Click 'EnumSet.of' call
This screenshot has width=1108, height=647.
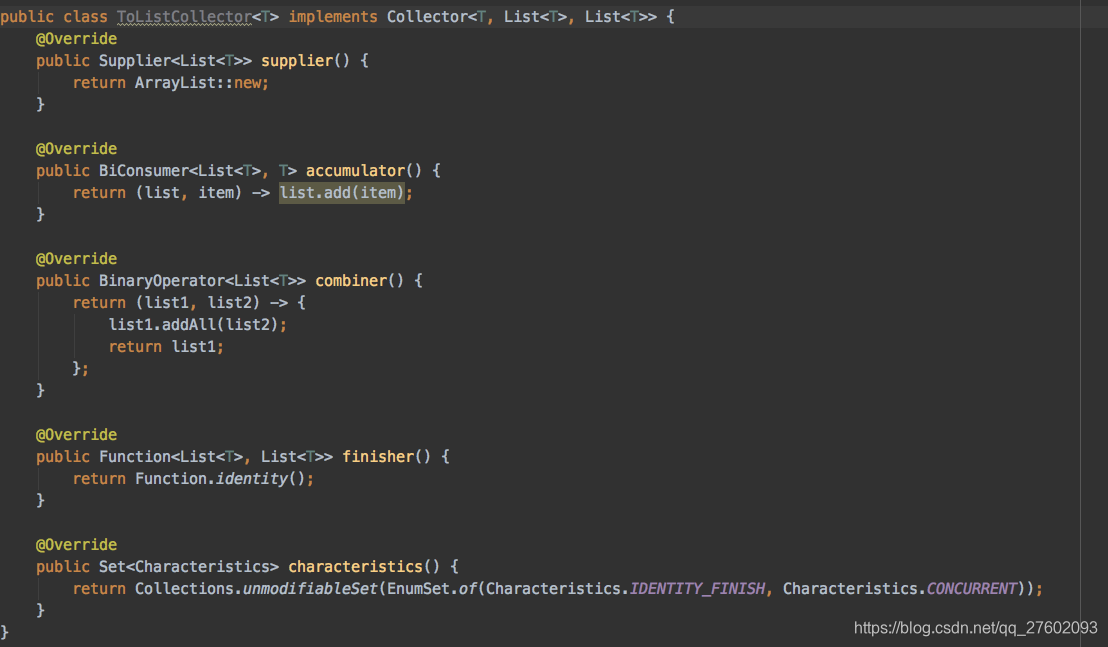click(432, 588)
